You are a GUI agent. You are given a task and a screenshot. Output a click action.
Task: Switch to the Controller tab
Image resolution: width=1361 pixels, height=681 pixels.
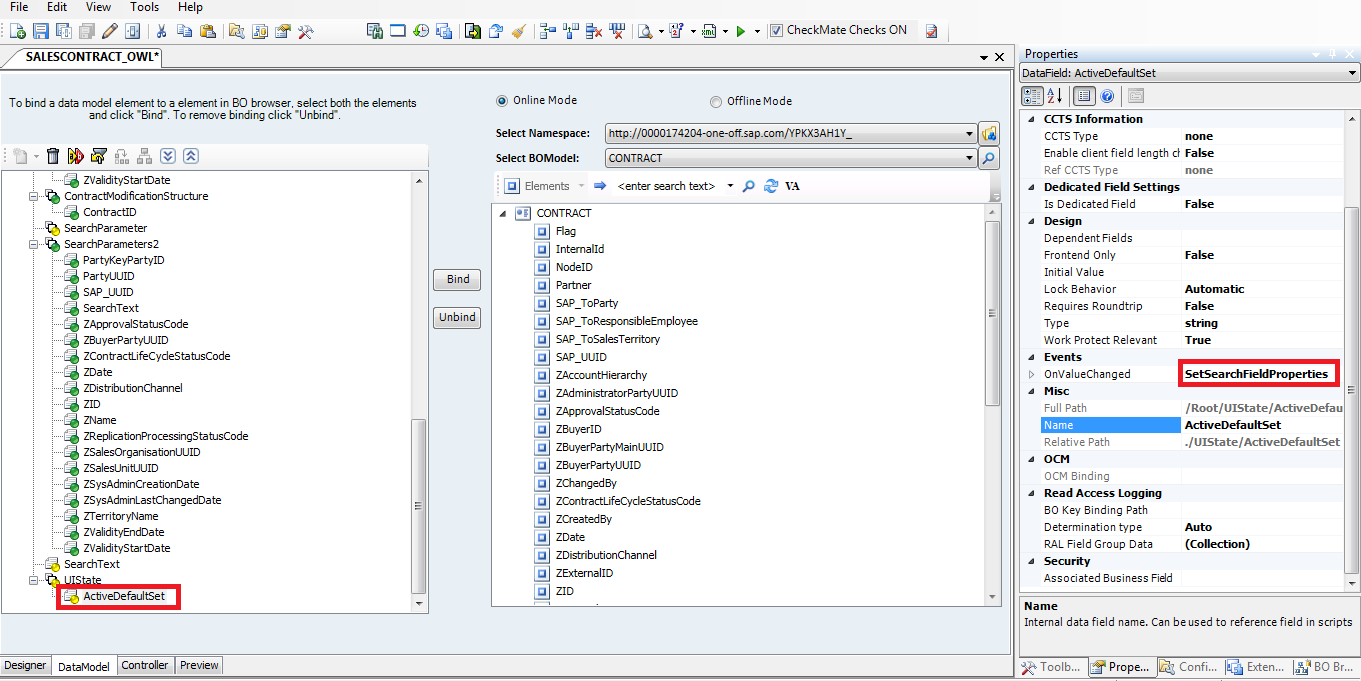(x=145, y=665)
